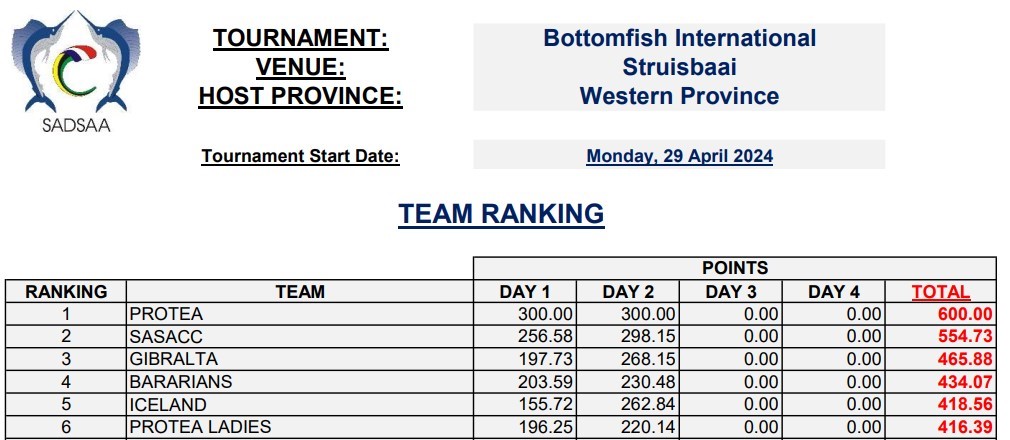Click the Western Province host field

click(679, 96)
